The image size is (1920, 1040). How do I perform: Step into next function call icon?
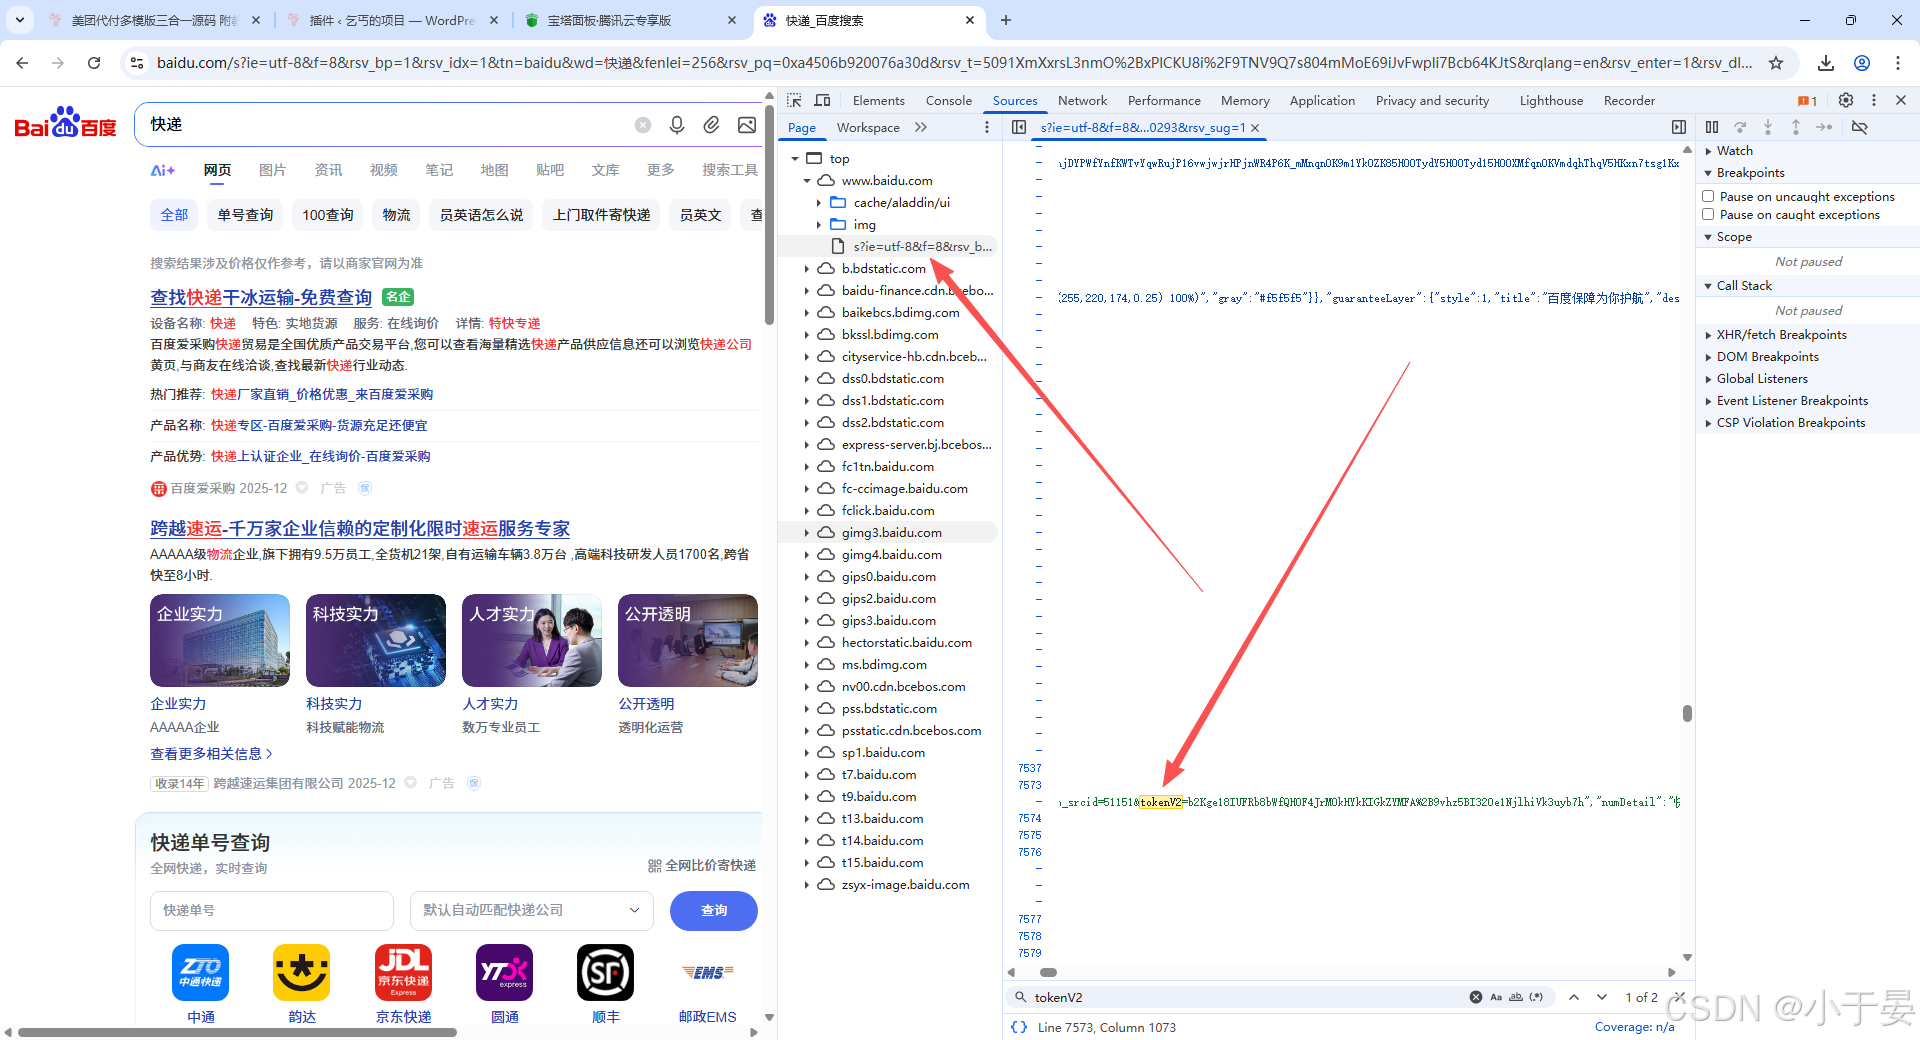(x=1768, y=127)
